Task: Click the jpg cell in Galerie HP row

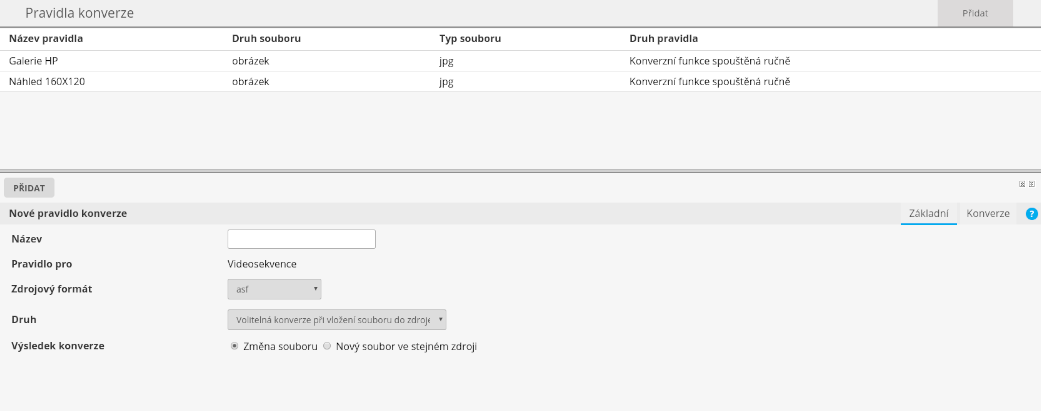Action: click(446, 61)
